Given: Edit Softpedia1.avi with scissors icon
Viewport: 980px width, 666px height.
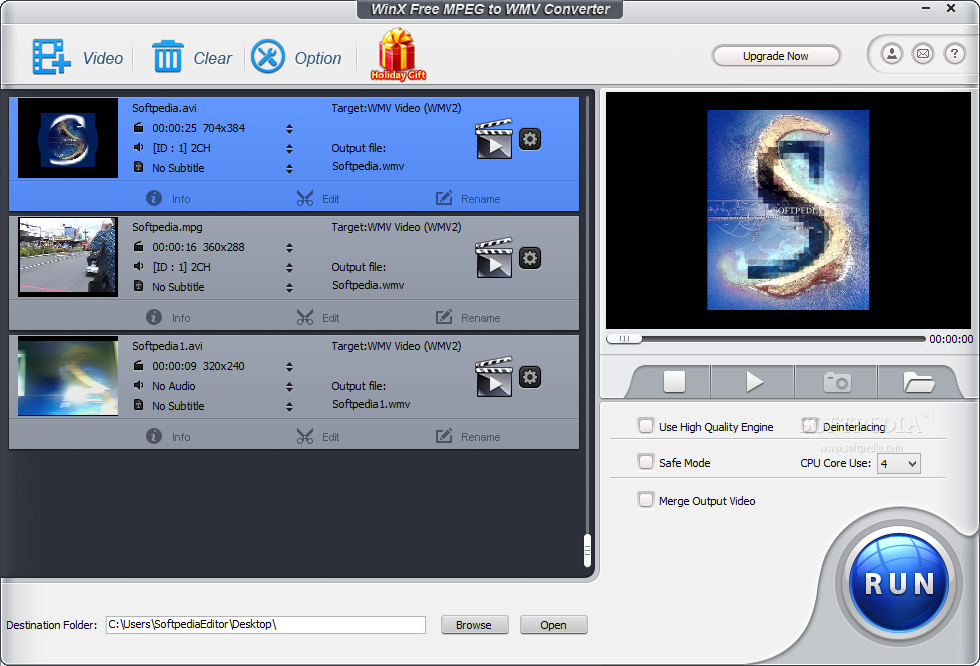Looking at the screenshot, I should point(318,436).
